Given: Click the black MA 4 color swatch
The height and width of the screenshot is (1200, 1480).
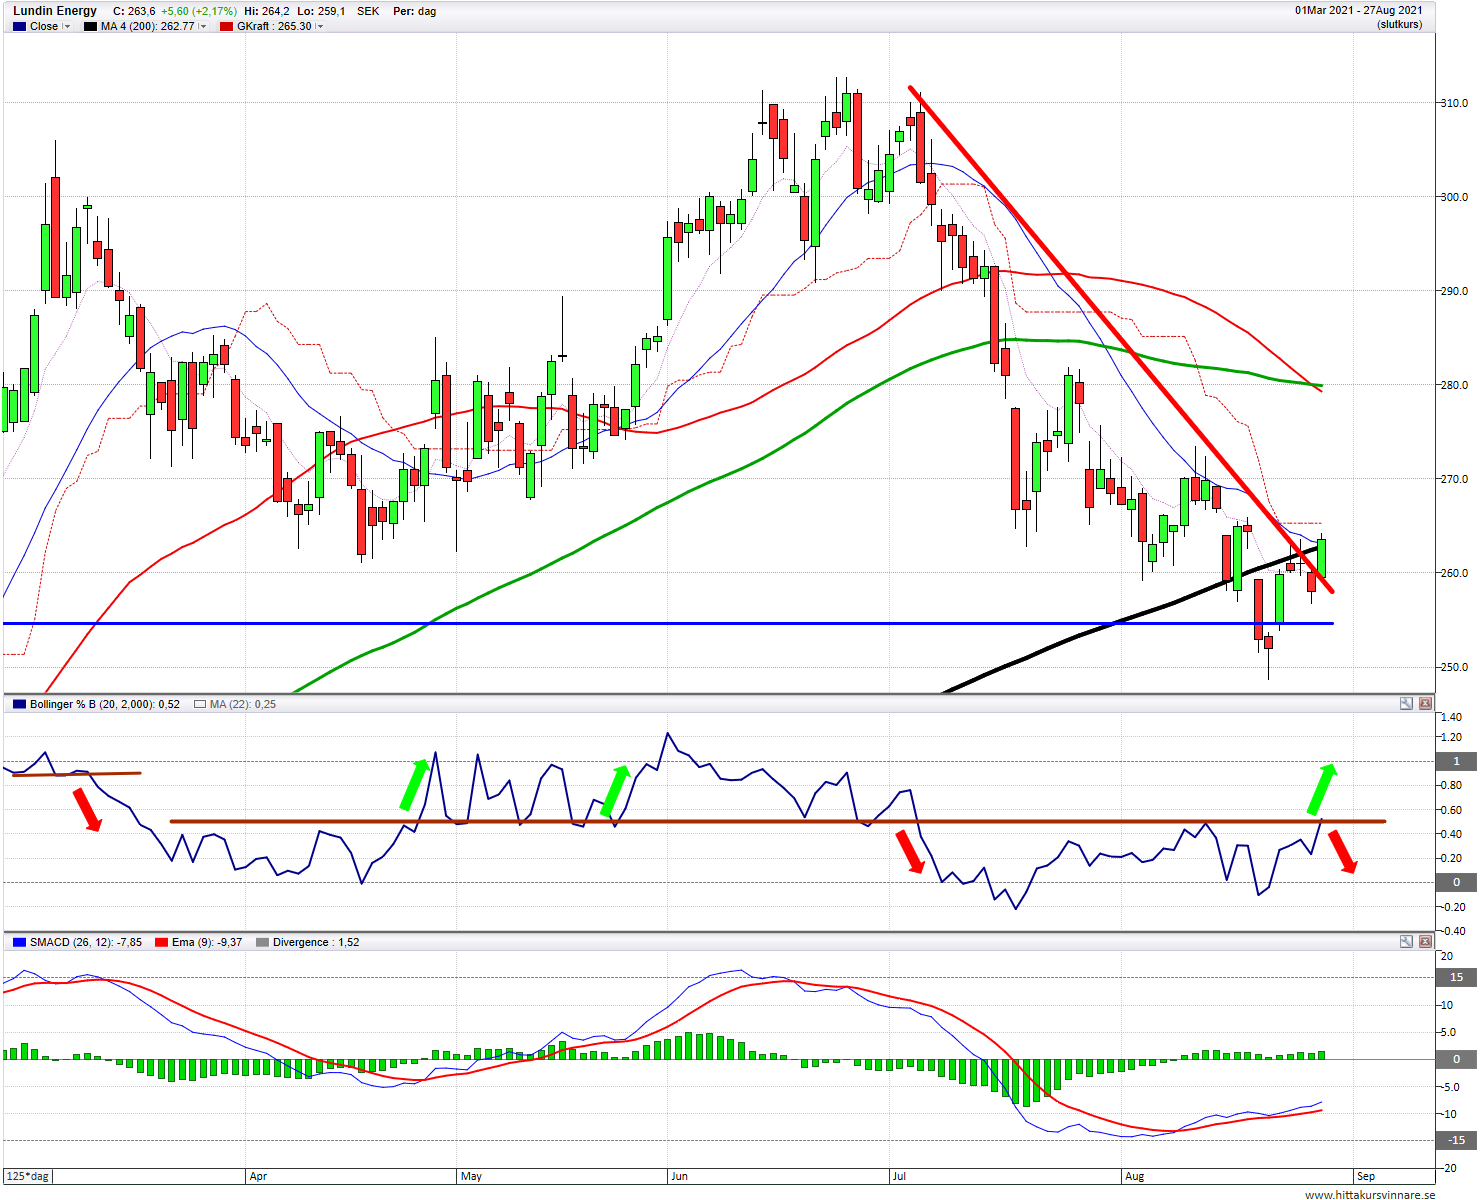Looking at the screenshot, I should tap(91, 27).
